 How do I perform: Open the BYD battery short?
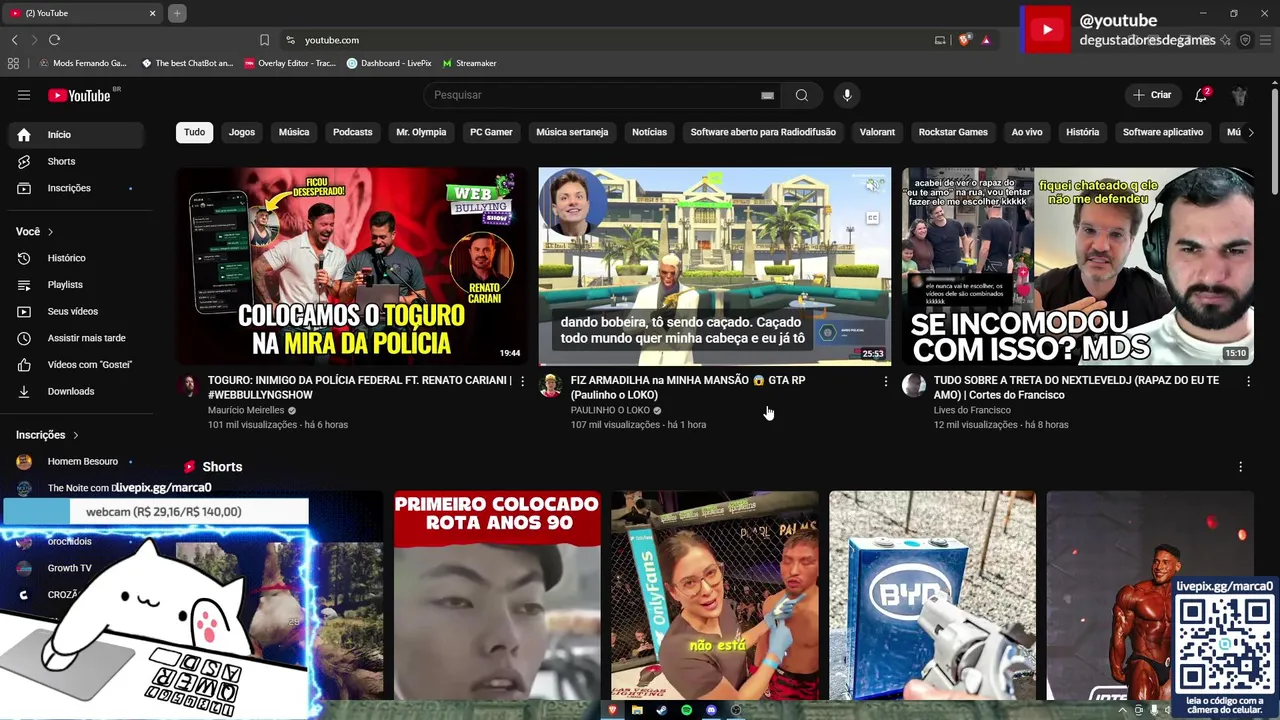click(x=932, y=595)
